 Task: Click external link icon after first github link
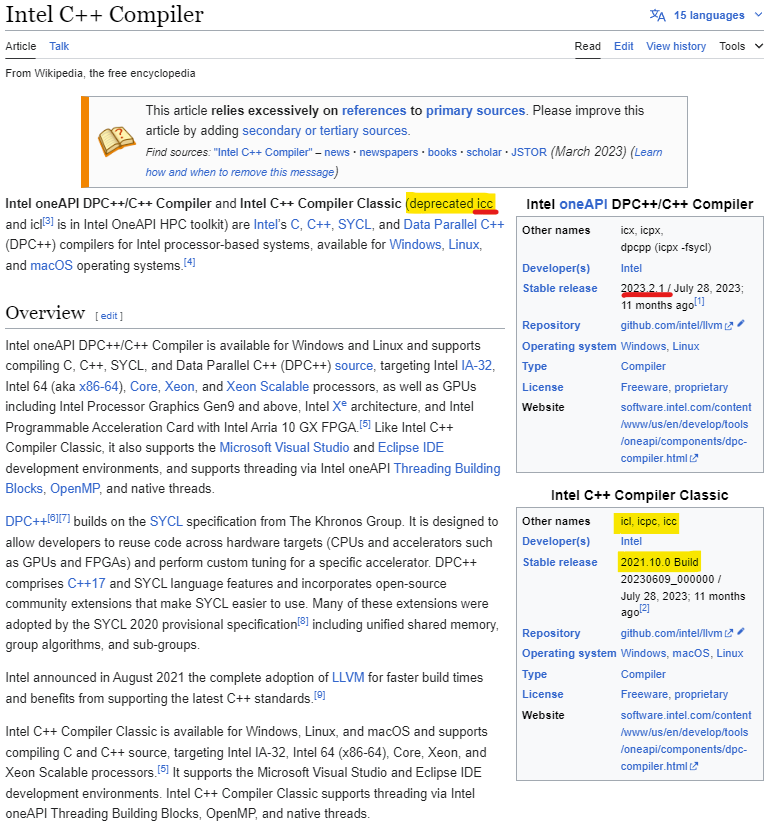tap(729, 326)
